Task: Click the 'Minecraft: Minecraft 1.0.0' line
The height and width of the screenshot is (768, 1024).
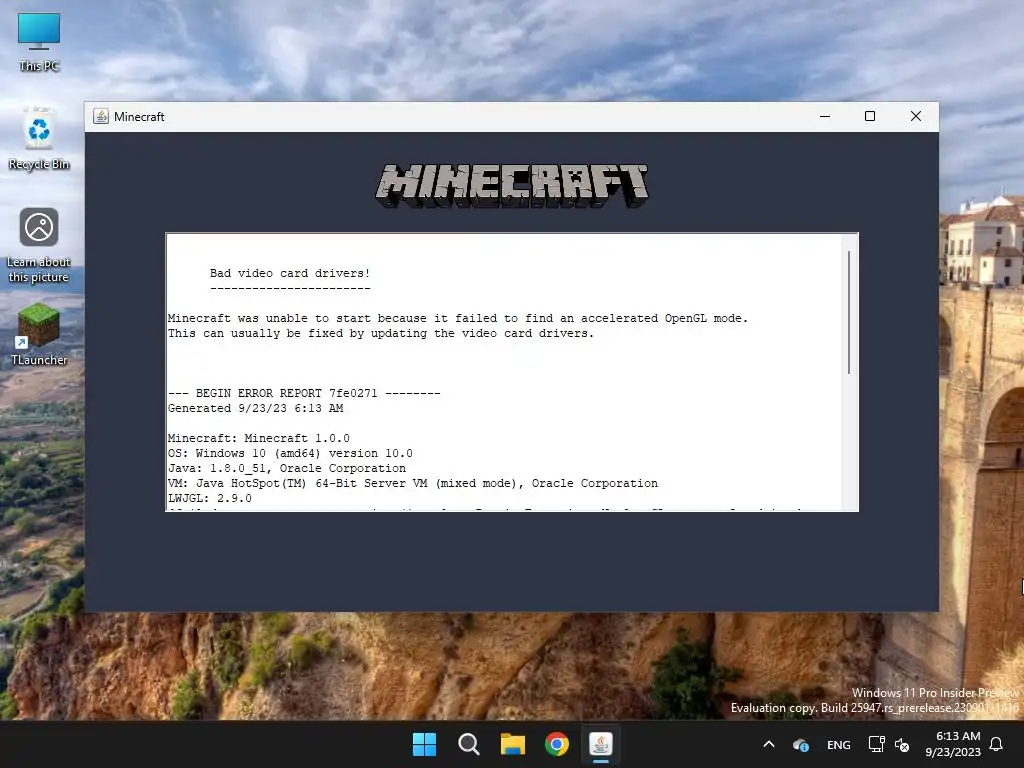Action: (x=259, y=438)
